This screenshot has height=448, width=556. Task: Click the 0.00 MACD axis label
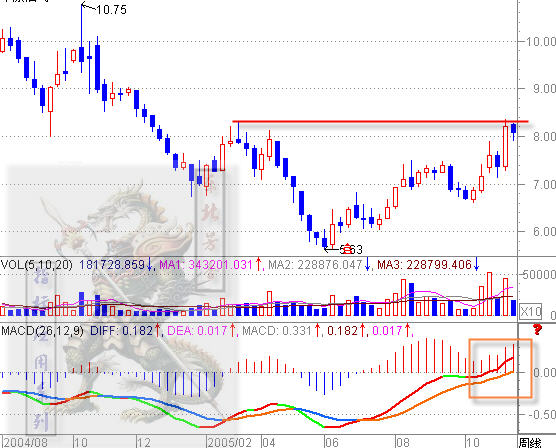[x=545, y=372]
